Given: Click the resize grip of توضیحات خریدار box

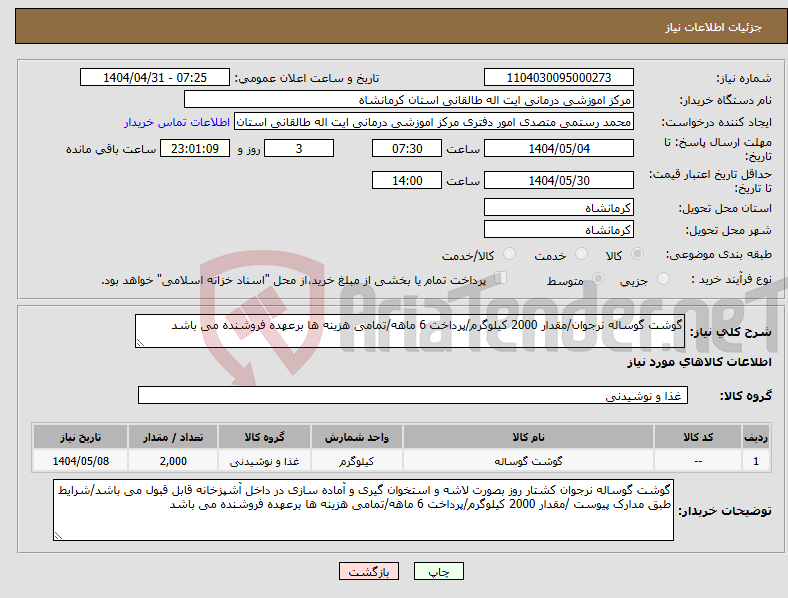Looking at the screenshot, I should [x=58, y=536].
